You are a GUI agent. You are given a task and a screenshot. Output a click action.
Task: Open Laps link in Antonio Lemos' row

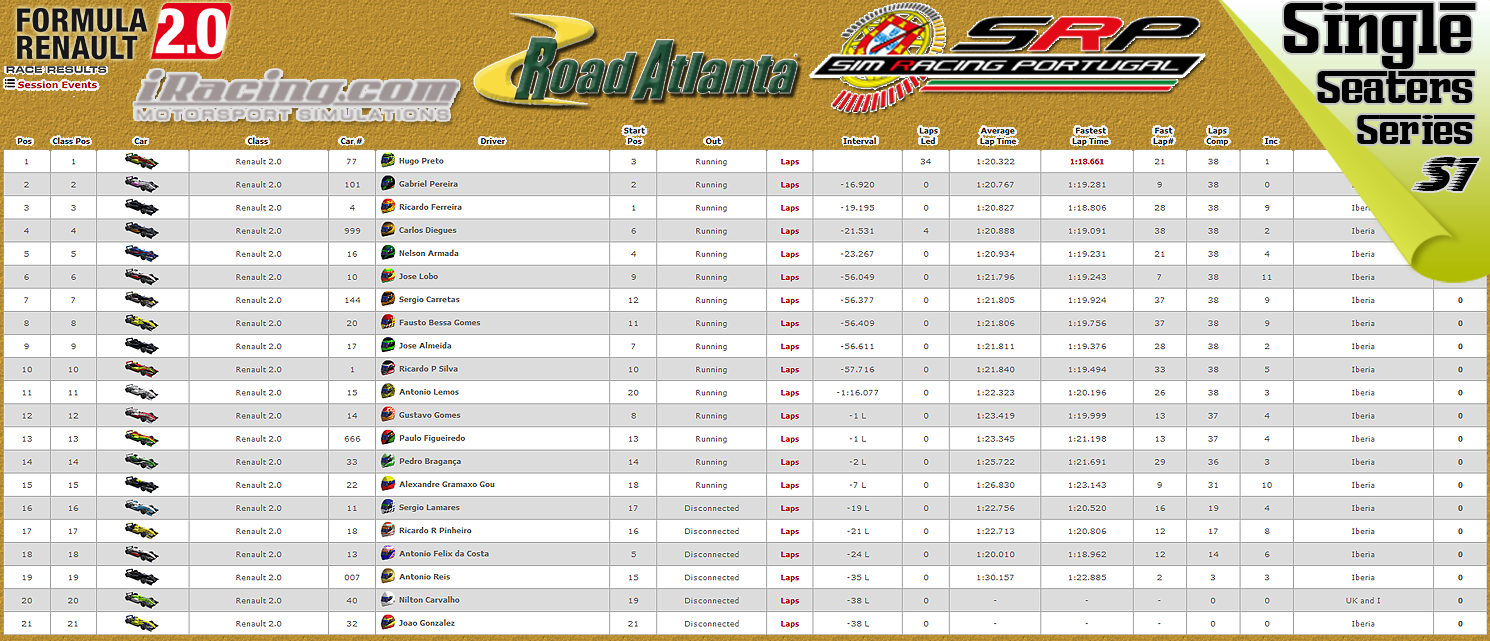coord(790,393)
